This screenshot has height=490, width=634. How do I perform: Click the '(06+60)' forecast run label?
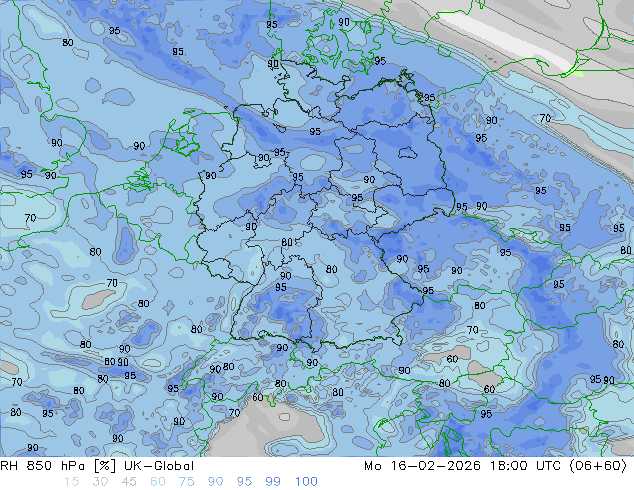598,466
